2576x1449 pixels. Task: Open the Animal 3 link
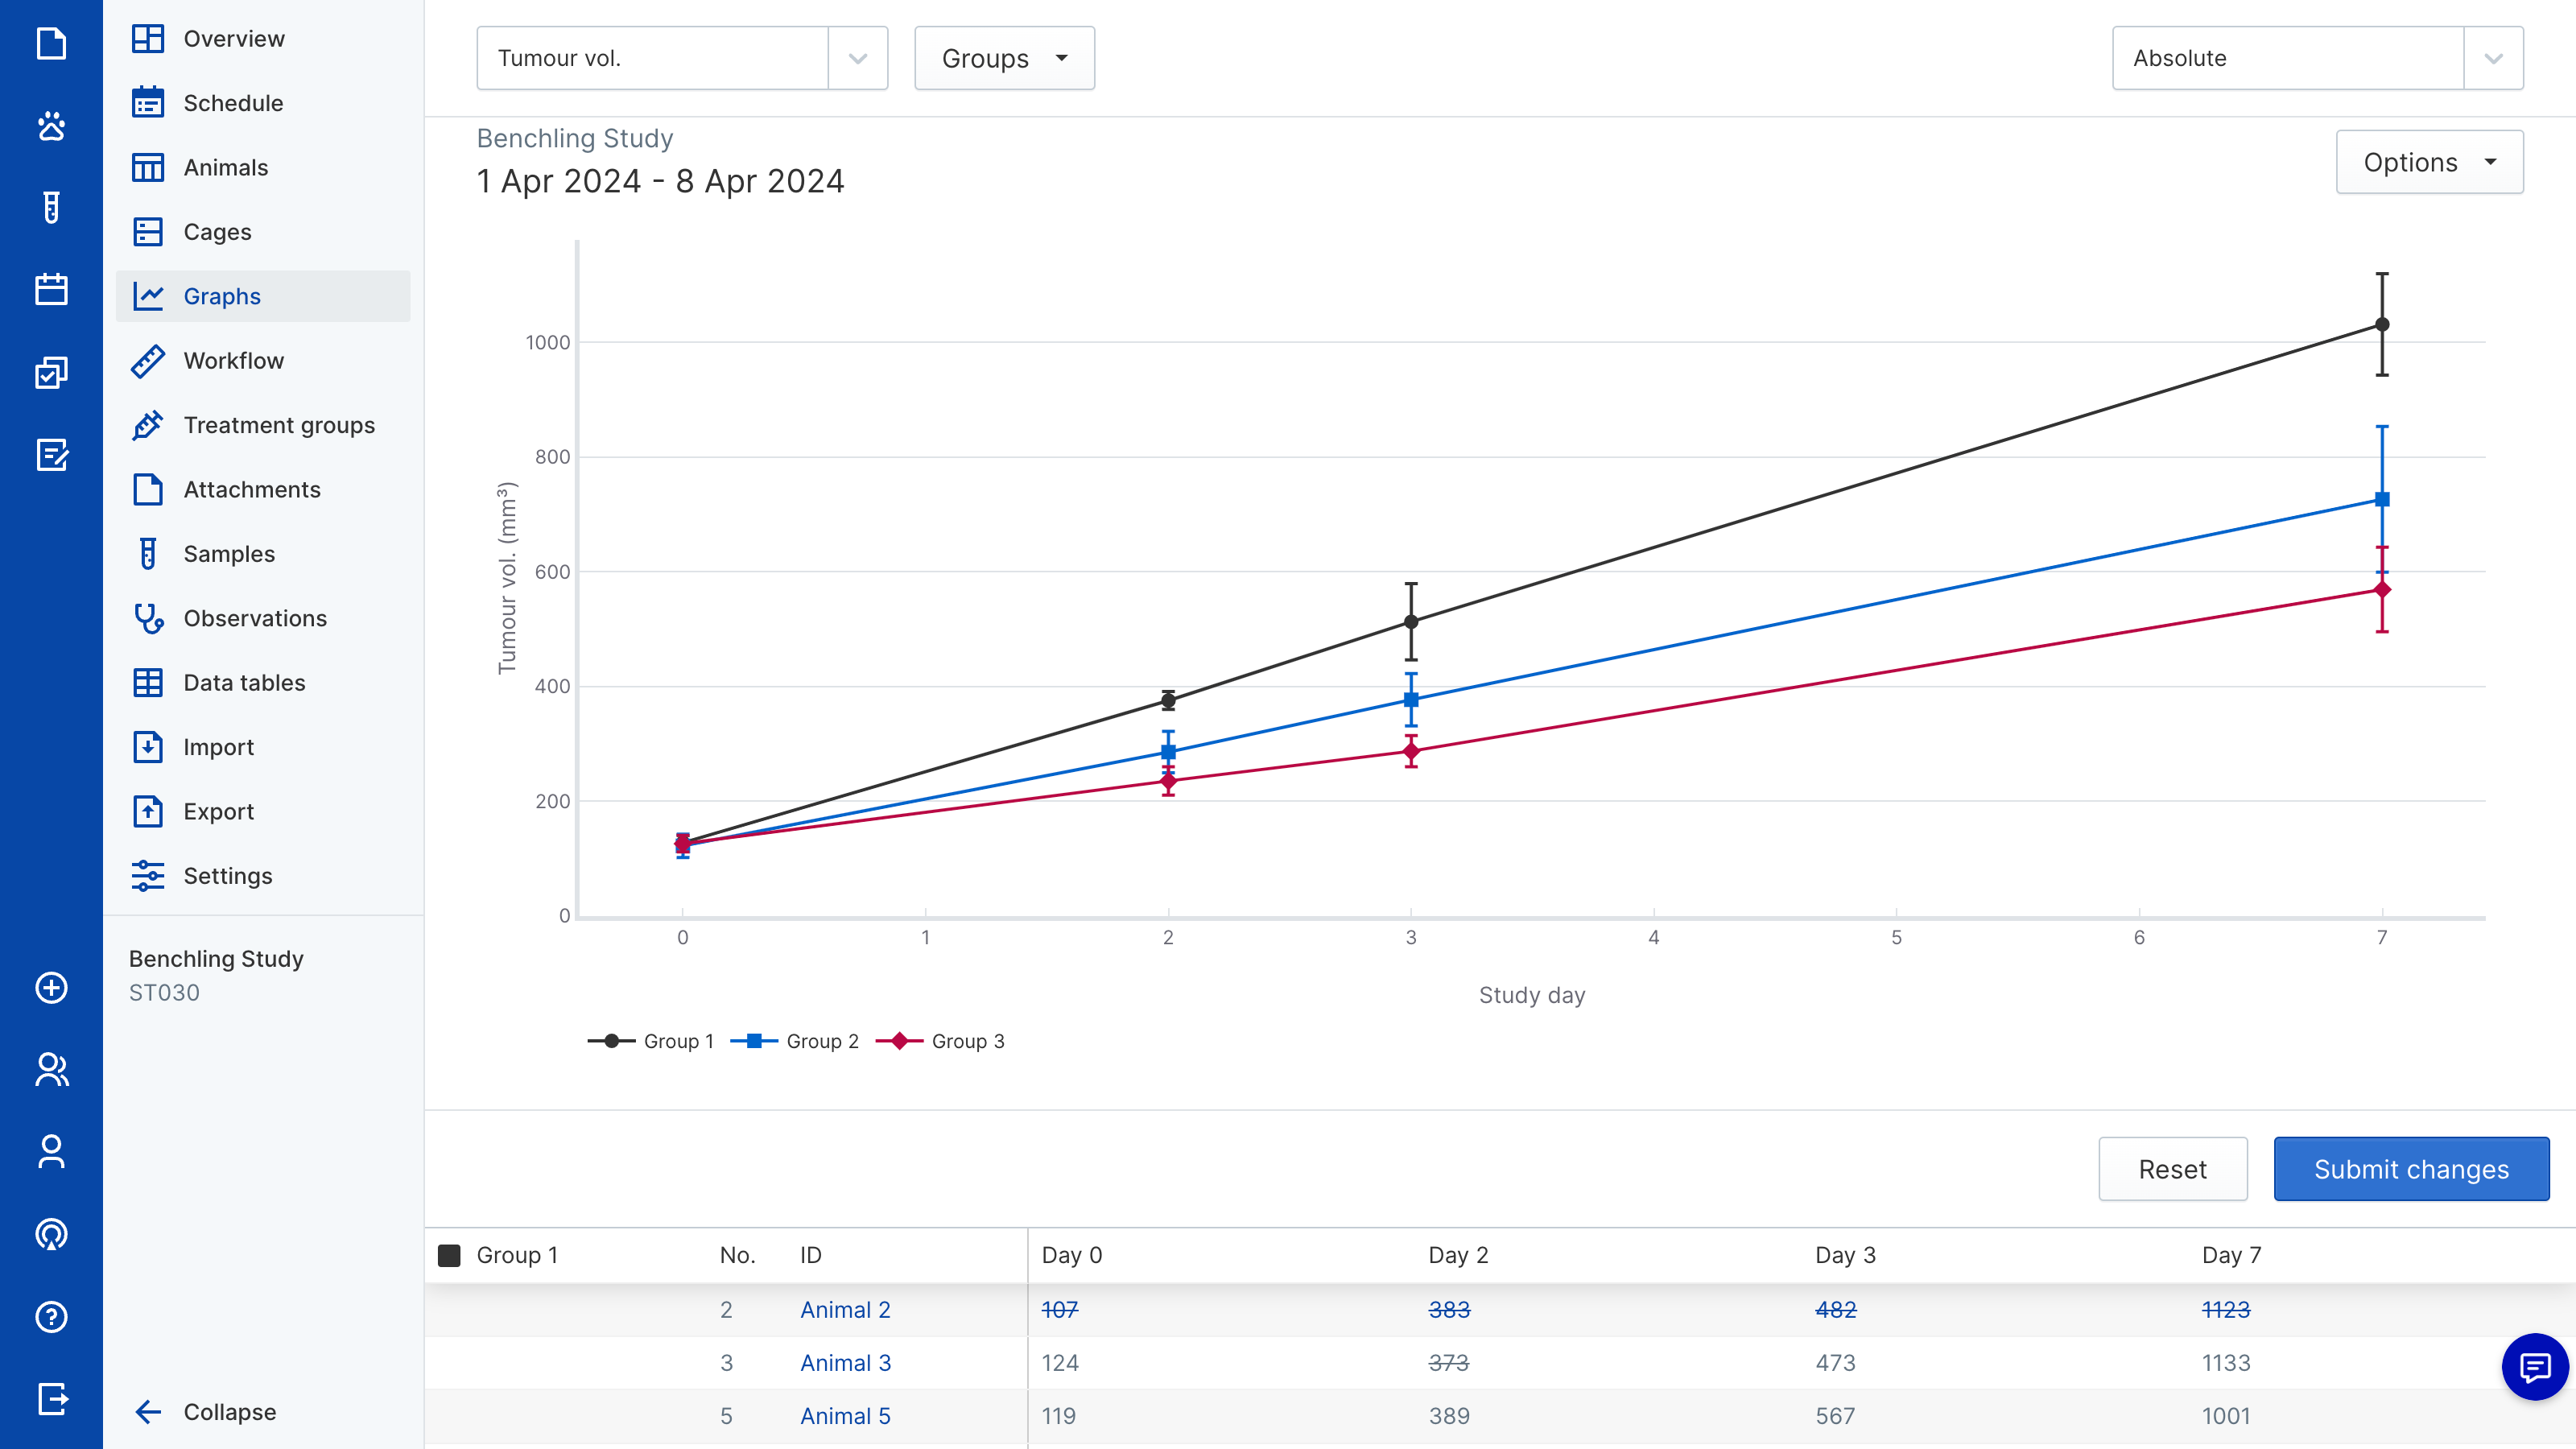tap(845, 1363)
